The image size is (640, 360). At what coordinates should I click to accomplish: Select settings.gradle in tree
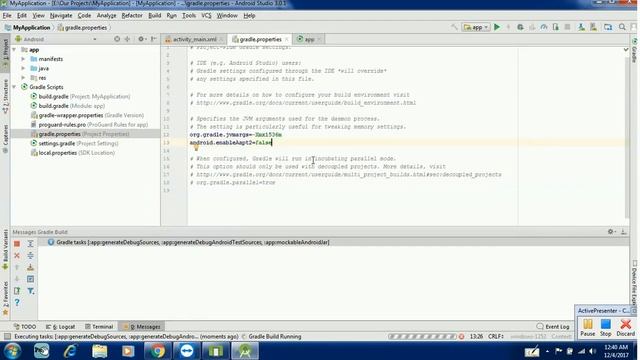click(74, 143)
